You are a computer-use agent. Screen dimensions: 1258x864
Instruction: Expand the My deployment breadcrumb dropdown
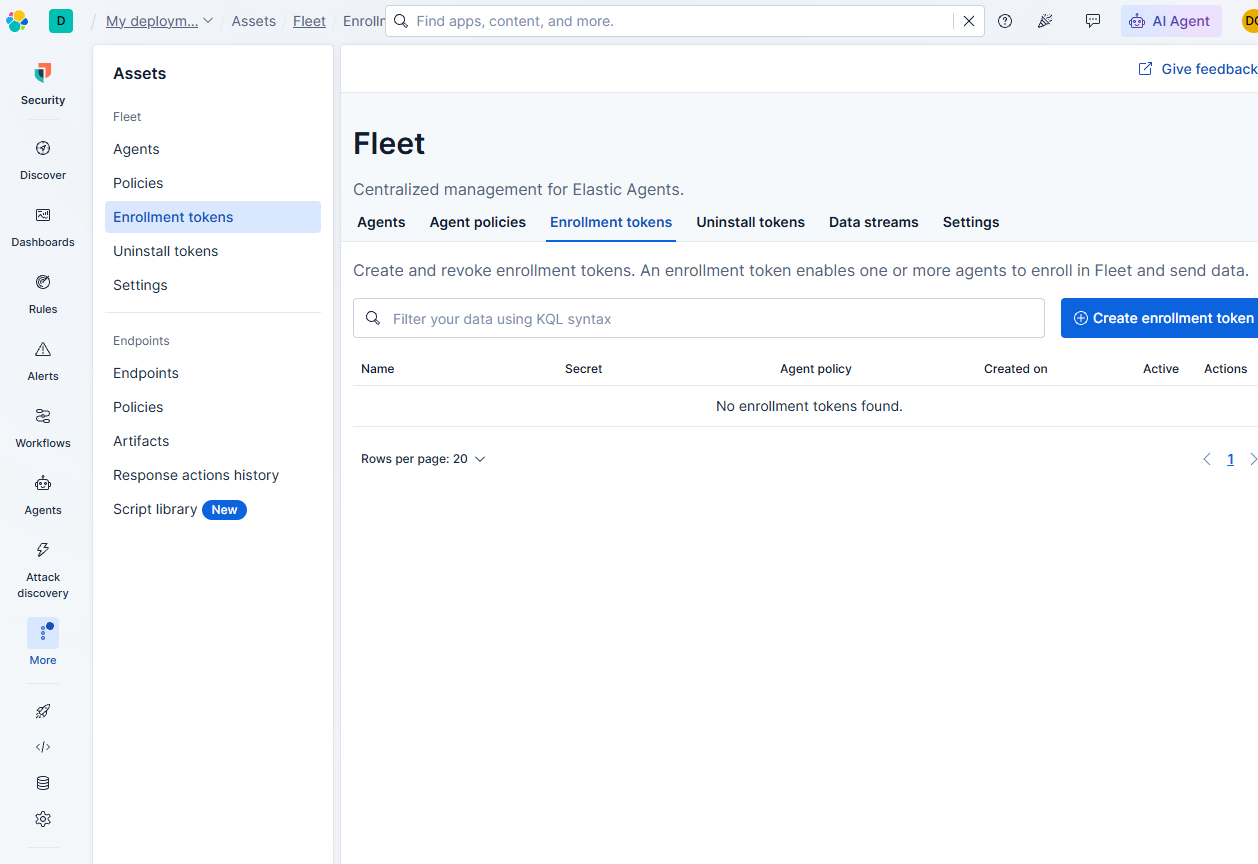pos(159,21)
